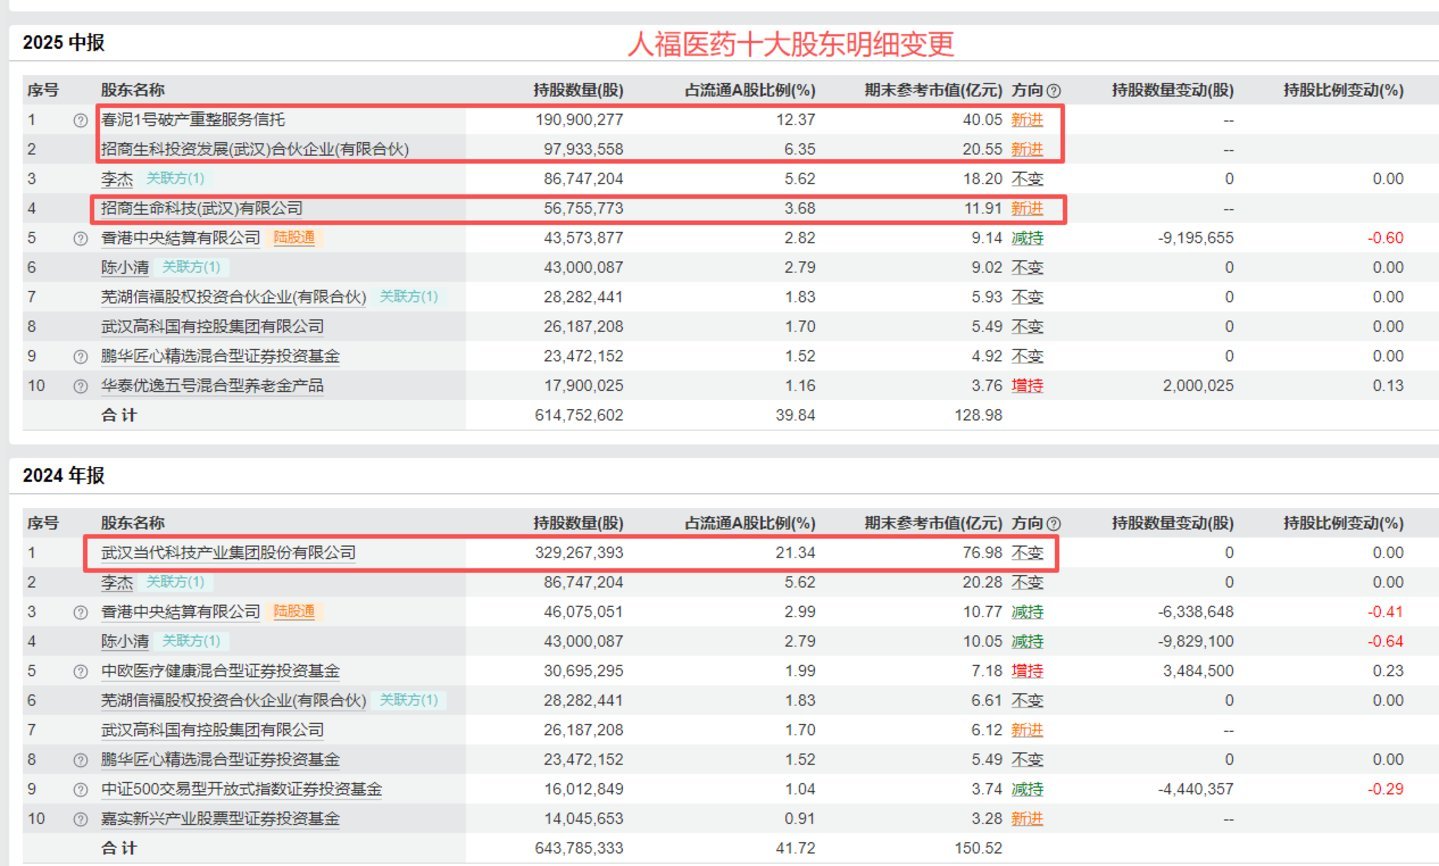
Task: Select the 2024 年报 section heading
Action: point(63,475)
